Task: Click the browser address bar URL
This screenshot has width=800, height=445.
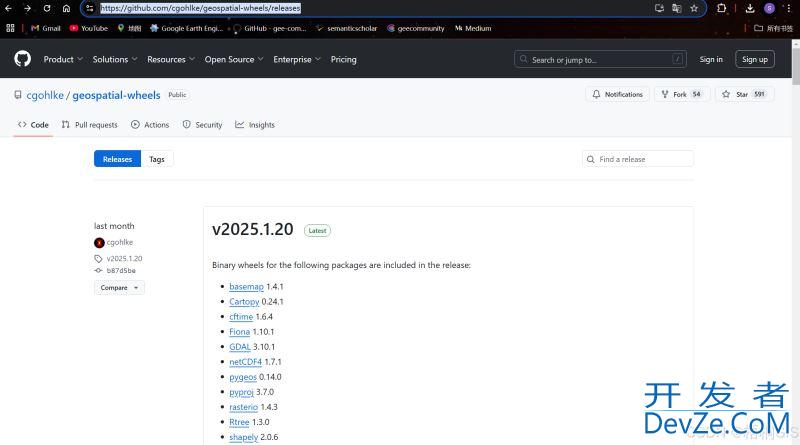Action: [200, 8]
